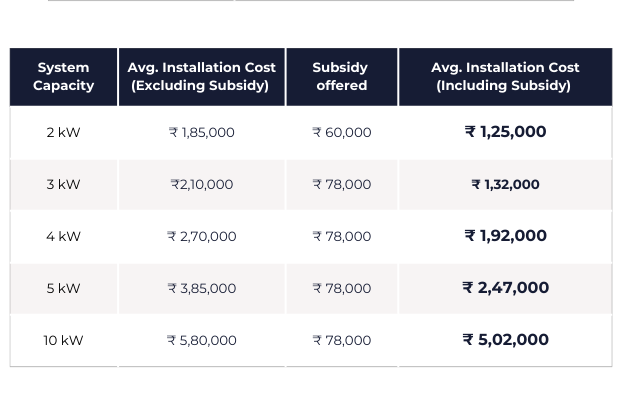Click the bold ₹ 1,32,000 final cost
The width and height of the screenshot is (622, 409).
pyautogui.click(x=505, y=184)
